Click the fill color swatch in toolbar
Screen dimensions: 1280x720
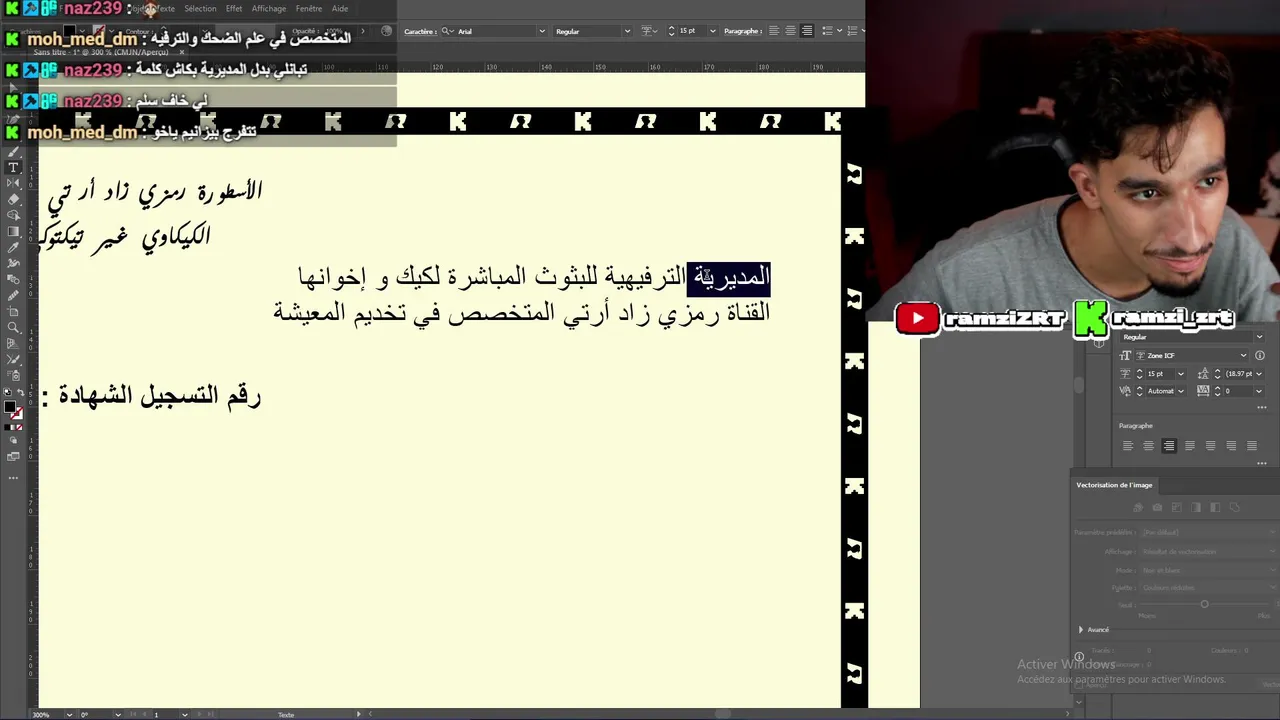point(11,407)
